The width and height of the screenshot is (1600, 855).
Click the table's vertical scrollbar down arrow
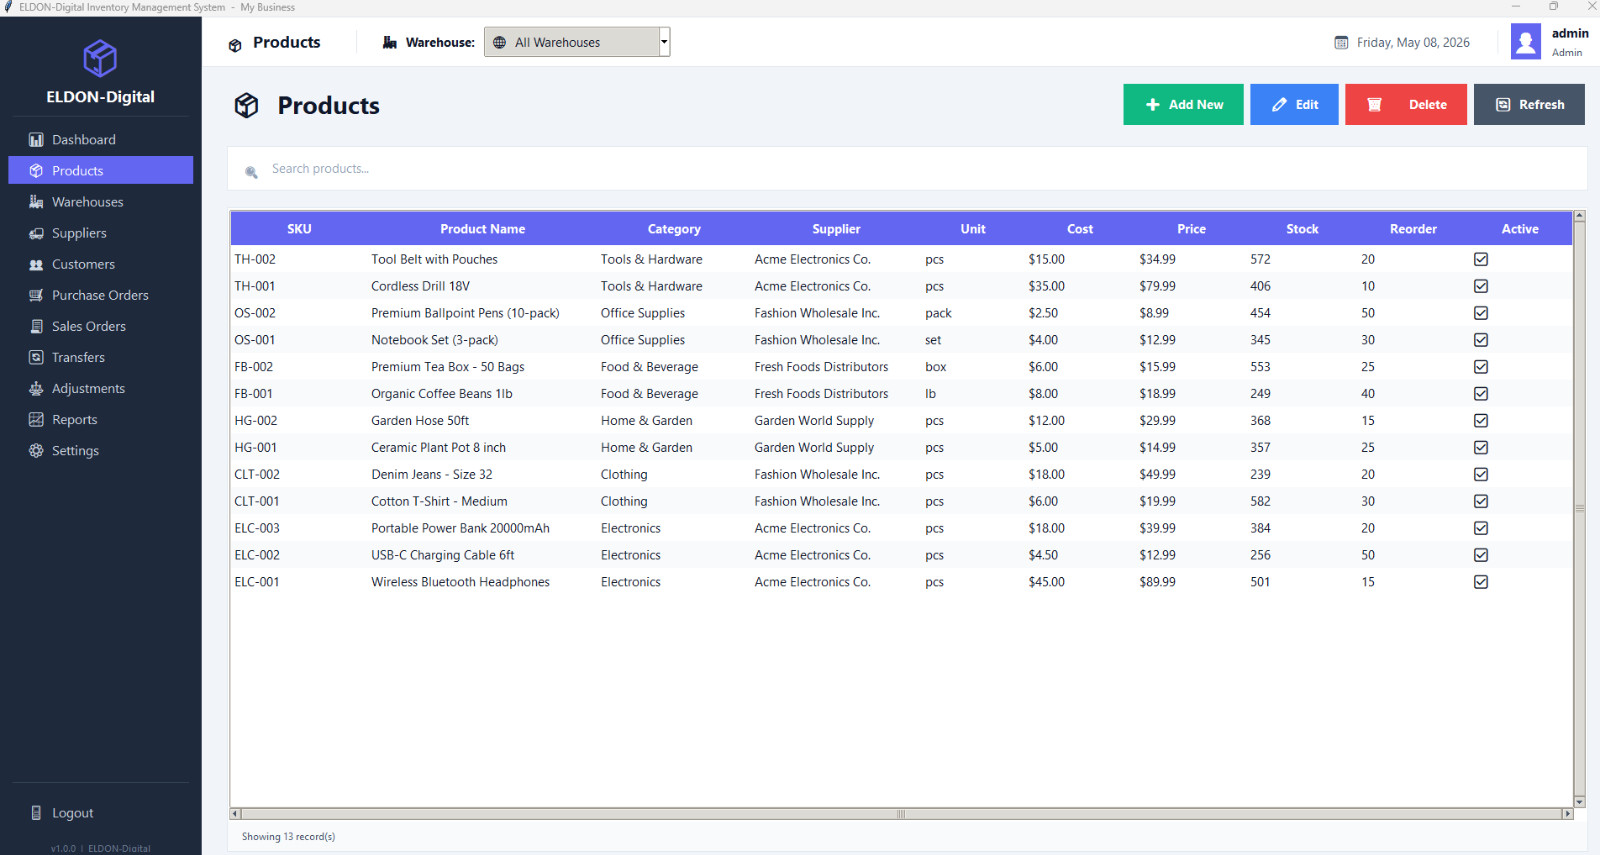1579,801
